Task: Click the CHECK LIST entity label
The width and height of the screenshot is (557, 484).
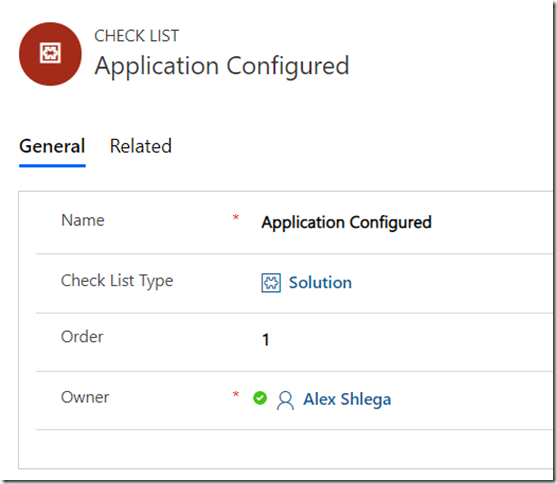Action: (x=136, y=36)
